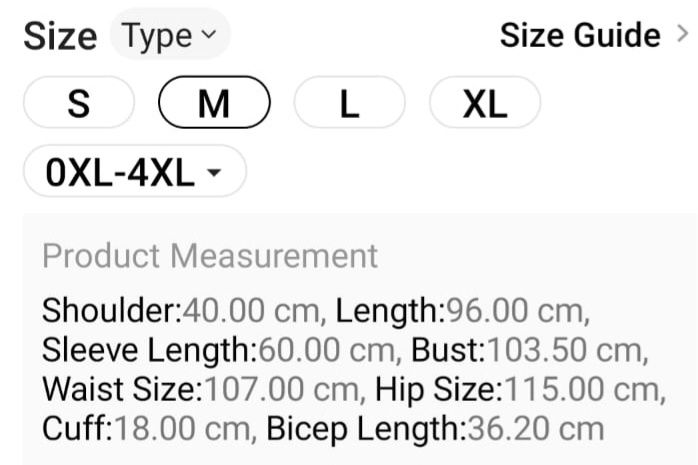Open the Size Guide link

coord(580,36)
